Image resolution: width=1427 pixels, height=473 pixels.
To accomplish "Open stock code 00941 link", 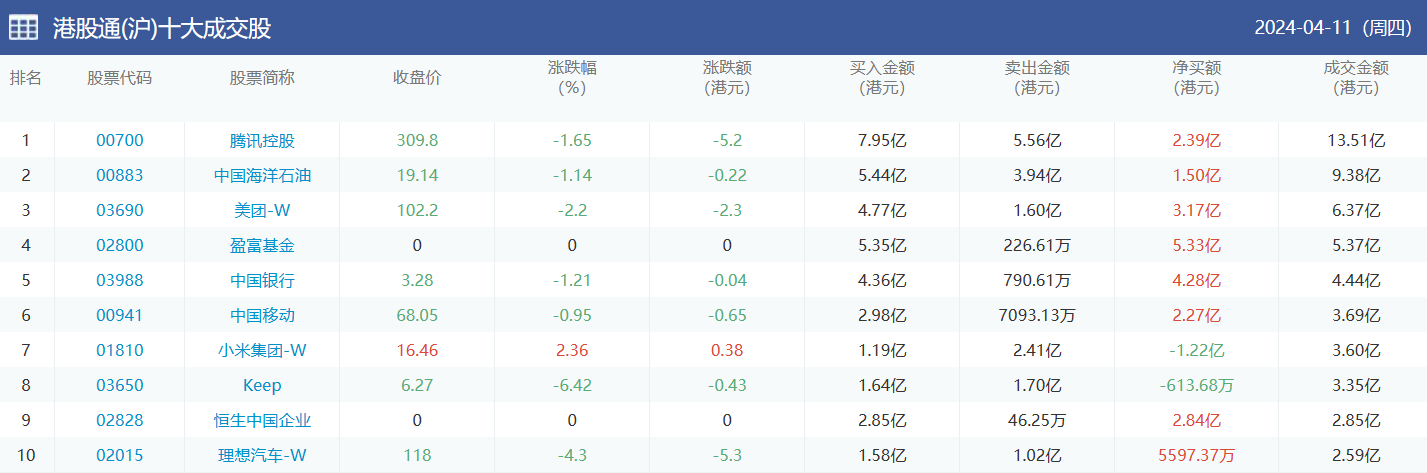I will coord(120,316).
